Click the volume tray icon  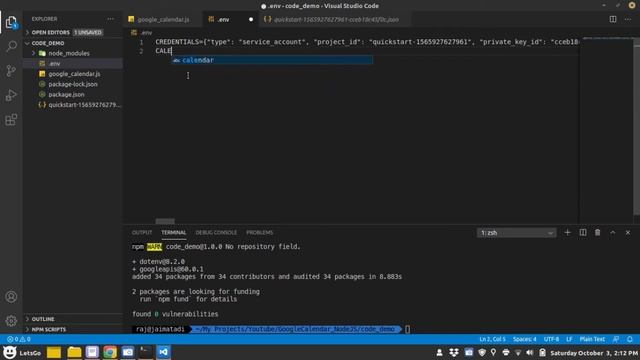529,352
